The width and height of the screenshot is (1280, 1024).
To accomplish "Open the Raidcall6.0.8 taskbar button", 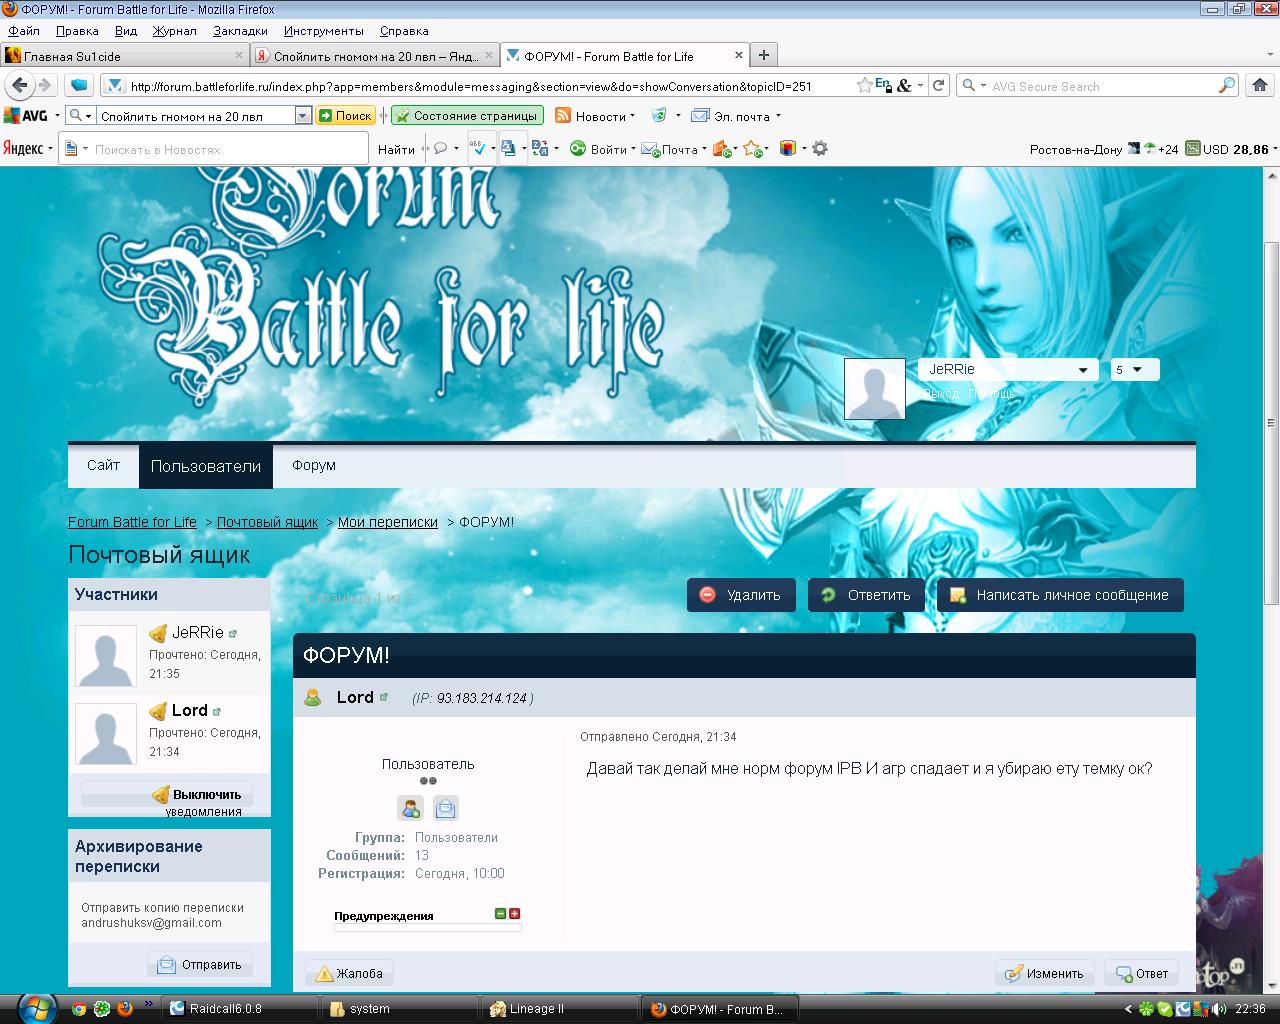I will pyautogui.click(x=240, y=1009).
